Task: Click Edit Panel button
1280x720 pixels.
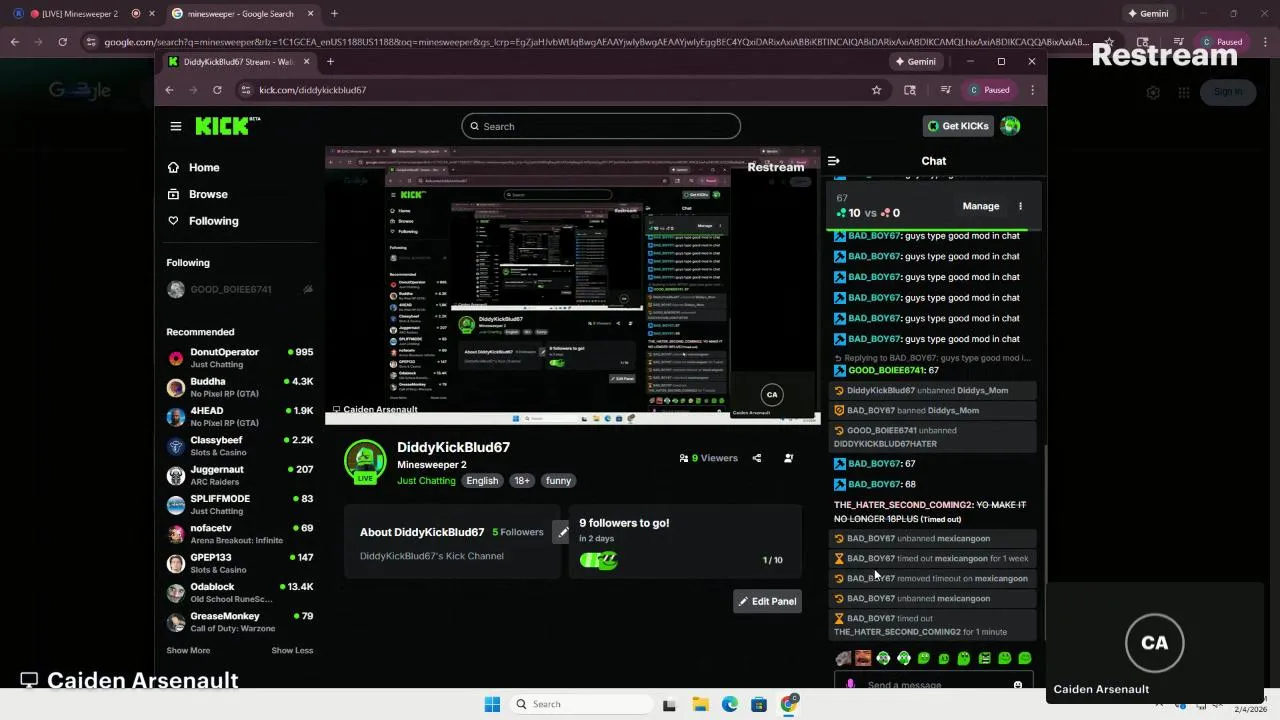Action: [x=767, y=601]
